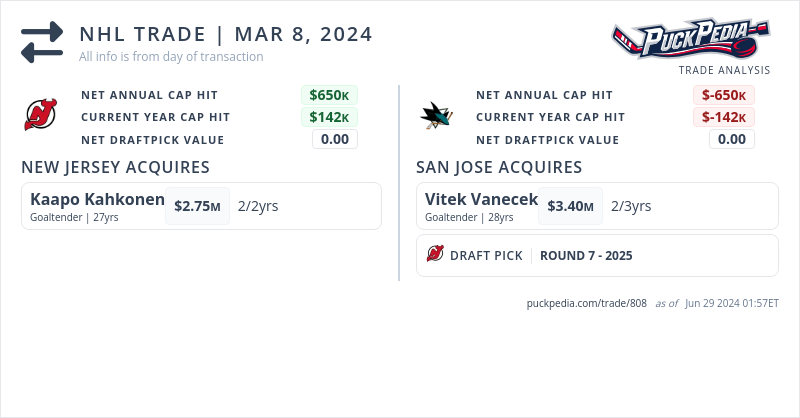800x418 pixels.
Task: Click San Jose's 0.00 net draftpick value
Action: (x=732, y=139)
